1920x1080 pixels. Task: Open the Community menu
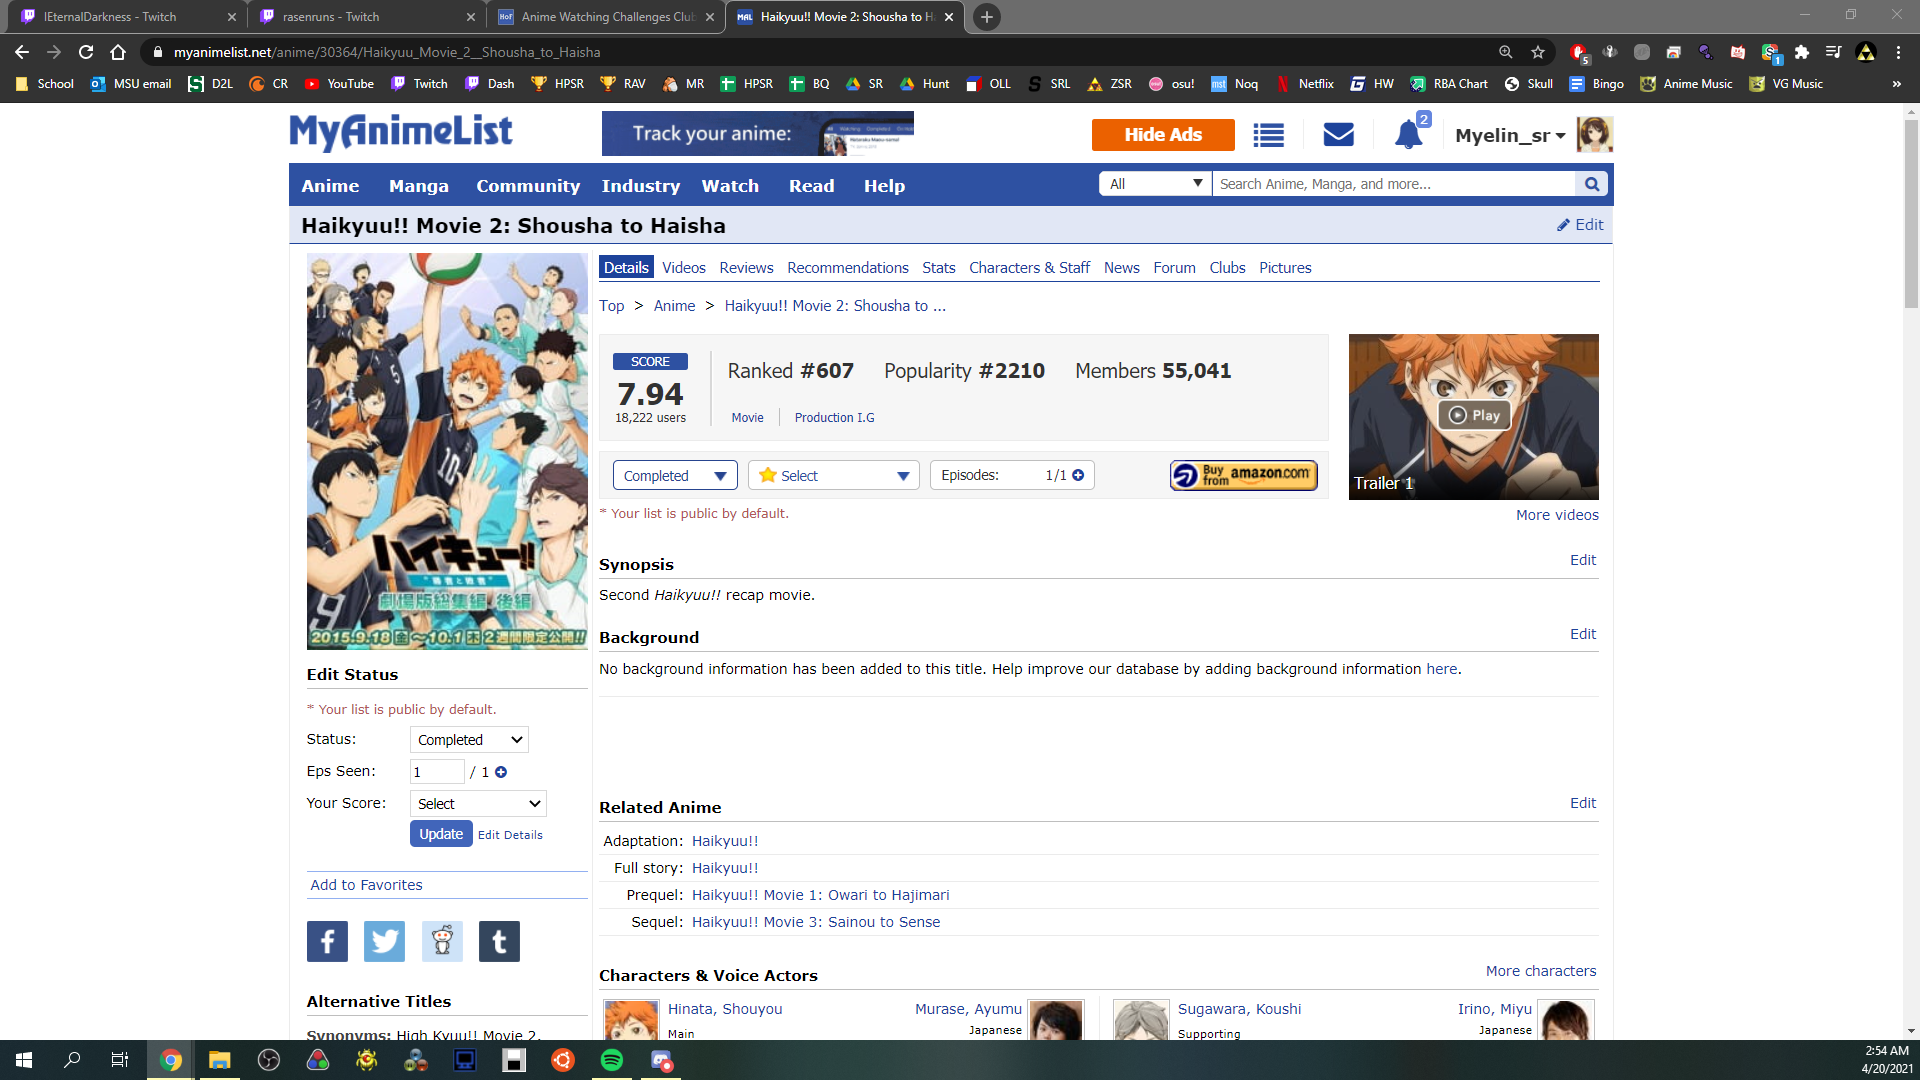tap(527, 186)
